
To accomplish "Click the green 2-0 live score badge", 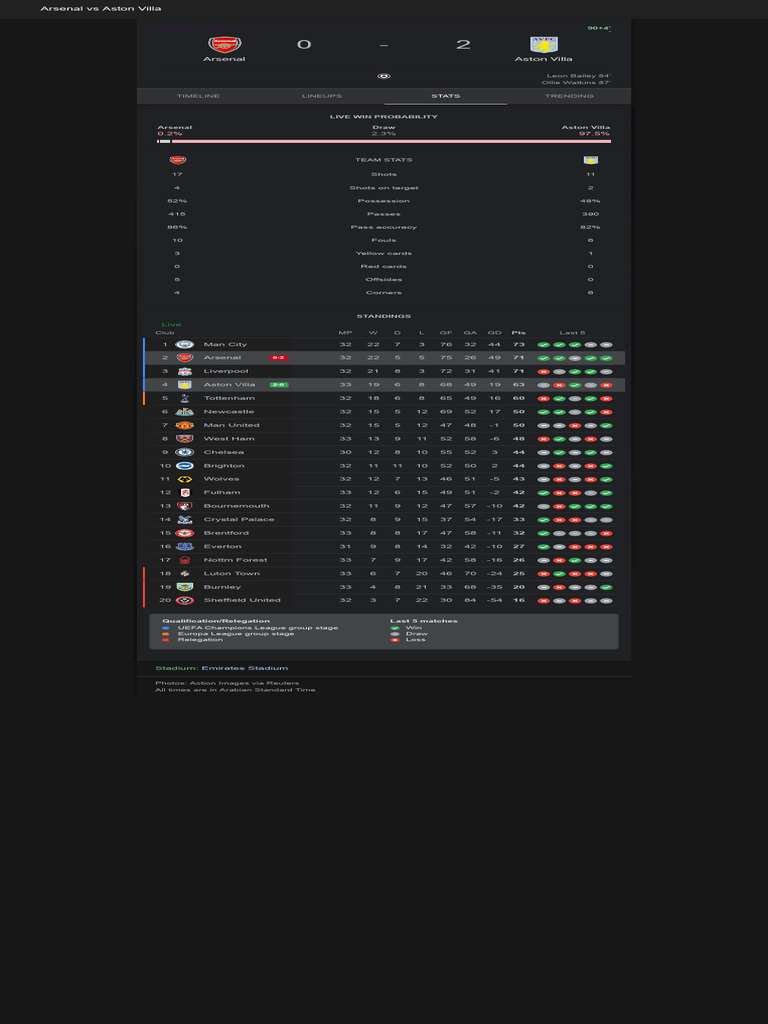I will pyautogui.click(x=279, y=385).
